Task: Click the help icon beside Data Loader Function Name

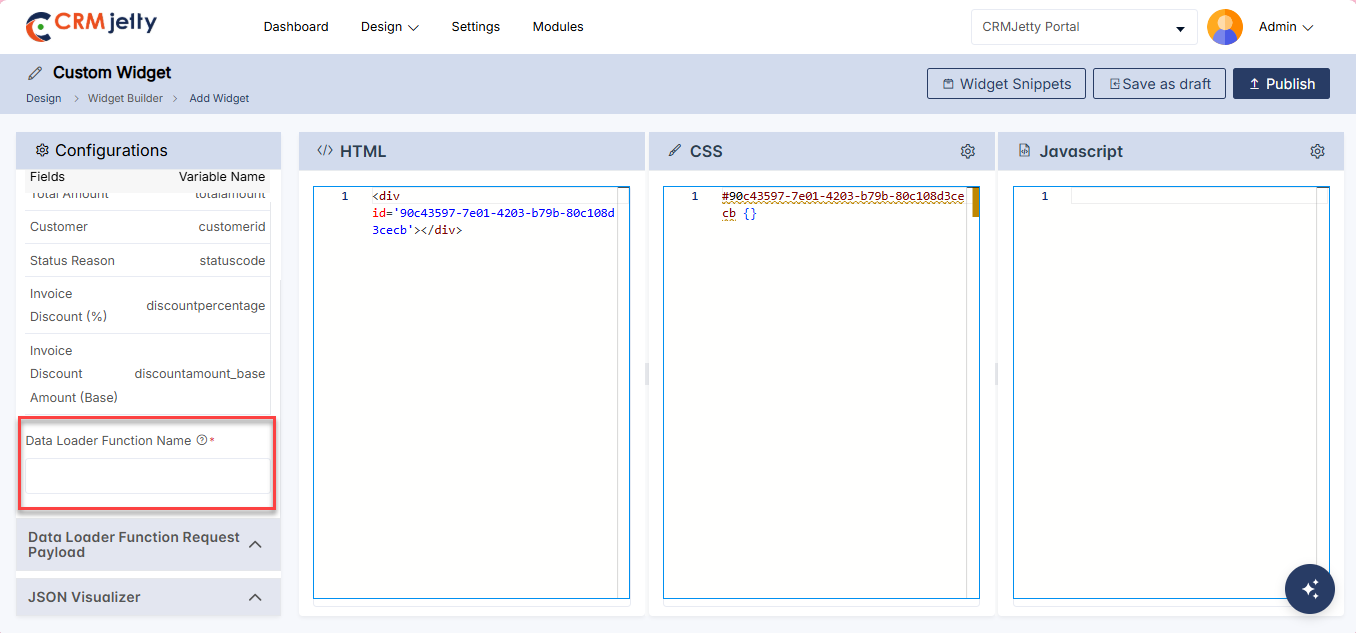Action: click(x=201, y=440)
